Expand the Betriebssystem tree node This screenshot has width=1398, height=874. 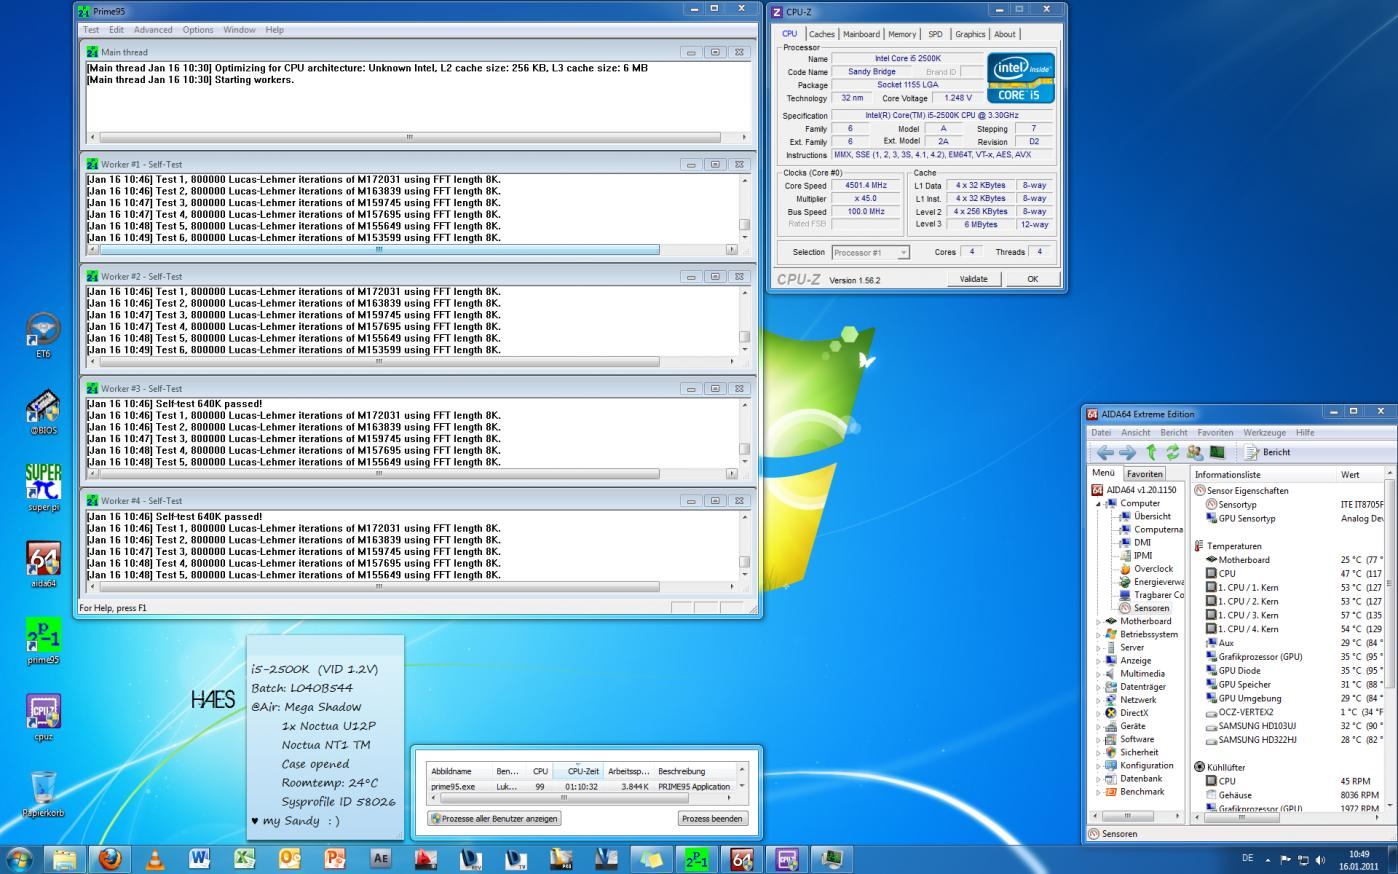[1099, 634]
